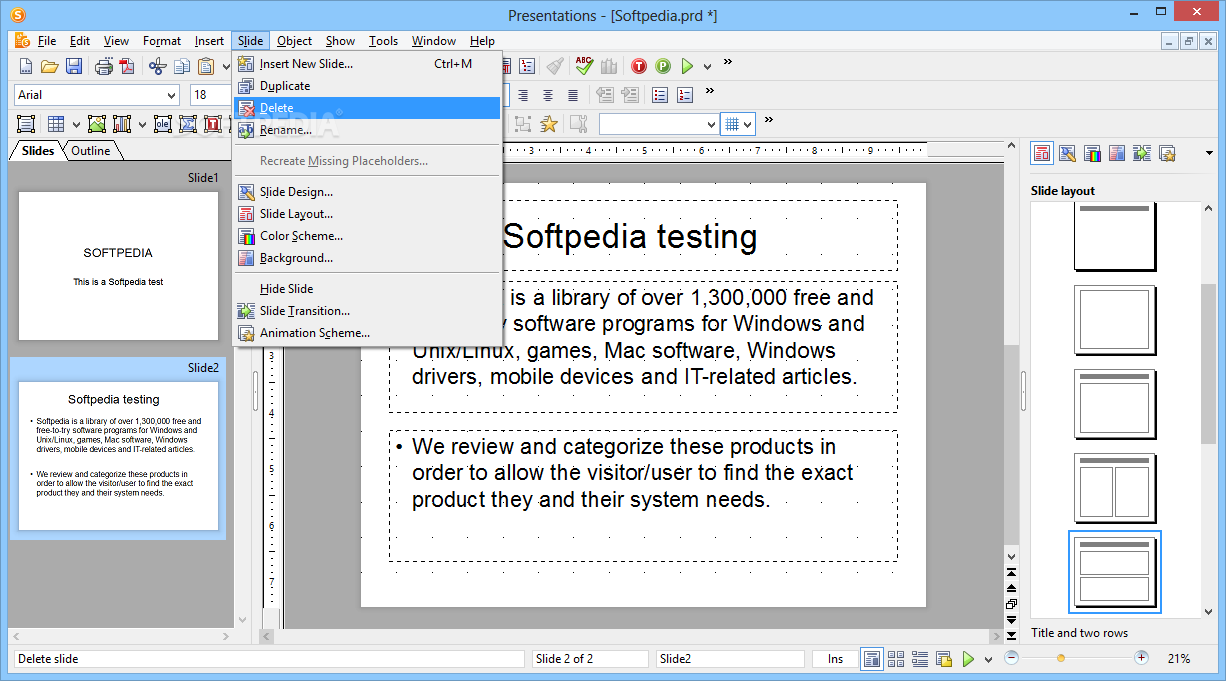Select the Slide1 thumbnail

pyautogui.click(x=118, y=265)
